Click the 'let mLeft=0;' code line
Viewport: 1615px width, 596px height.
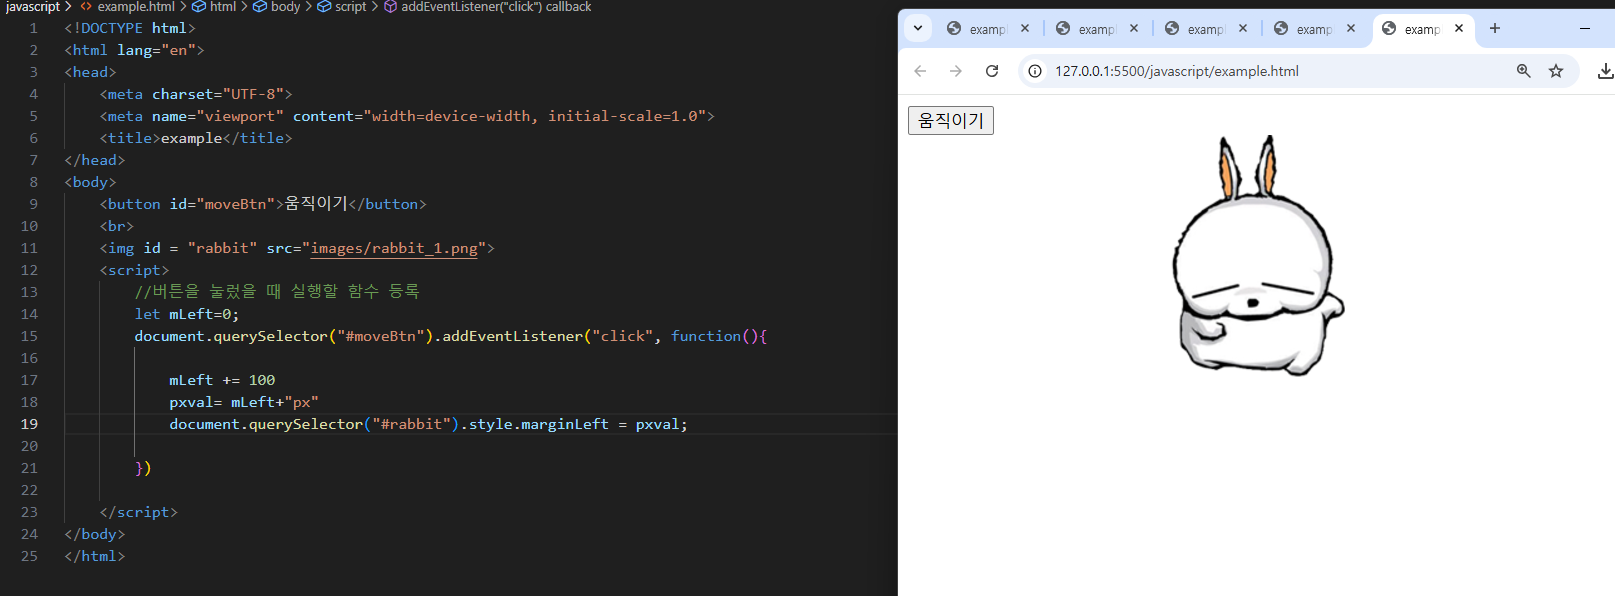point(187,314)
